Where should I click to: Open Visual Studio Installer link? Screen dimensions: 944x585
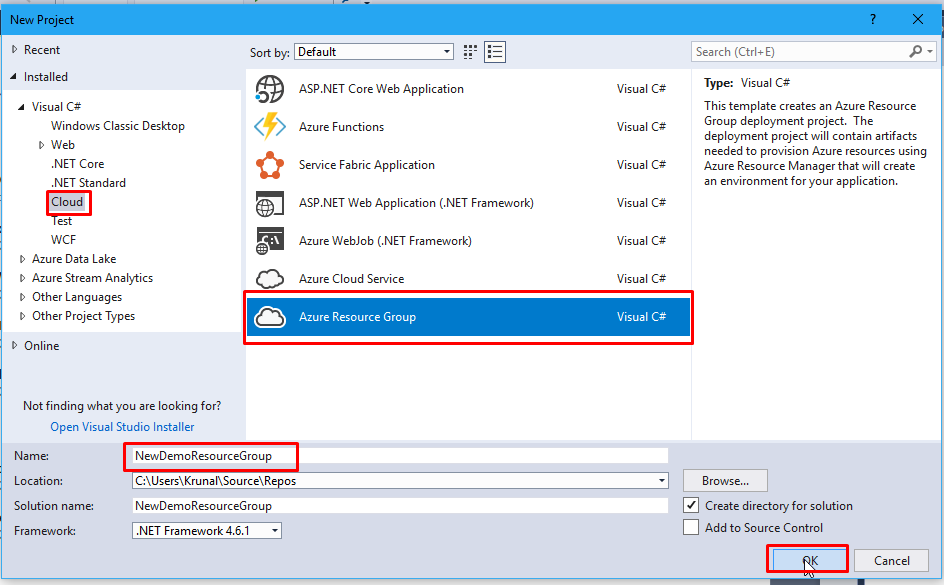pyautogui.click(x=122, y=427)
